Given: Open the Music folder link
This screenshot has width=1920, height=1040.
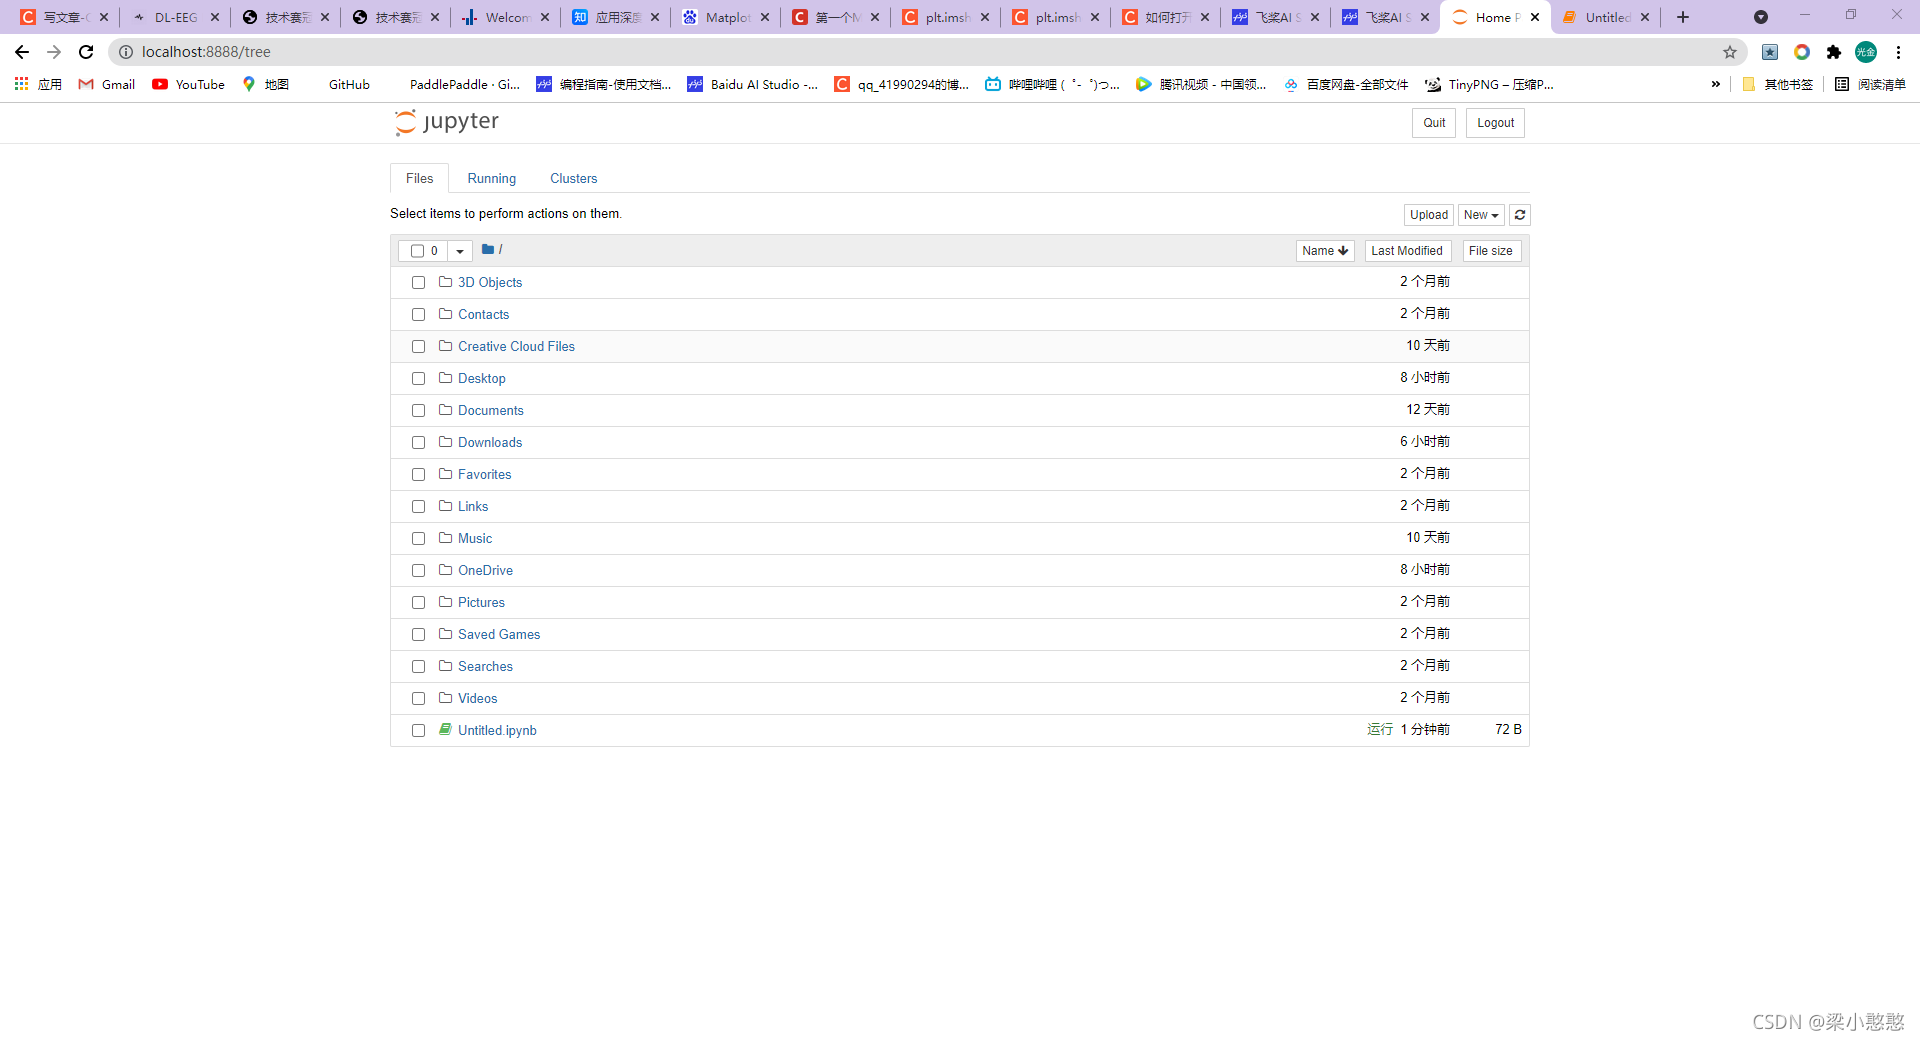Looking at the screenshot, I should point(475,539).
